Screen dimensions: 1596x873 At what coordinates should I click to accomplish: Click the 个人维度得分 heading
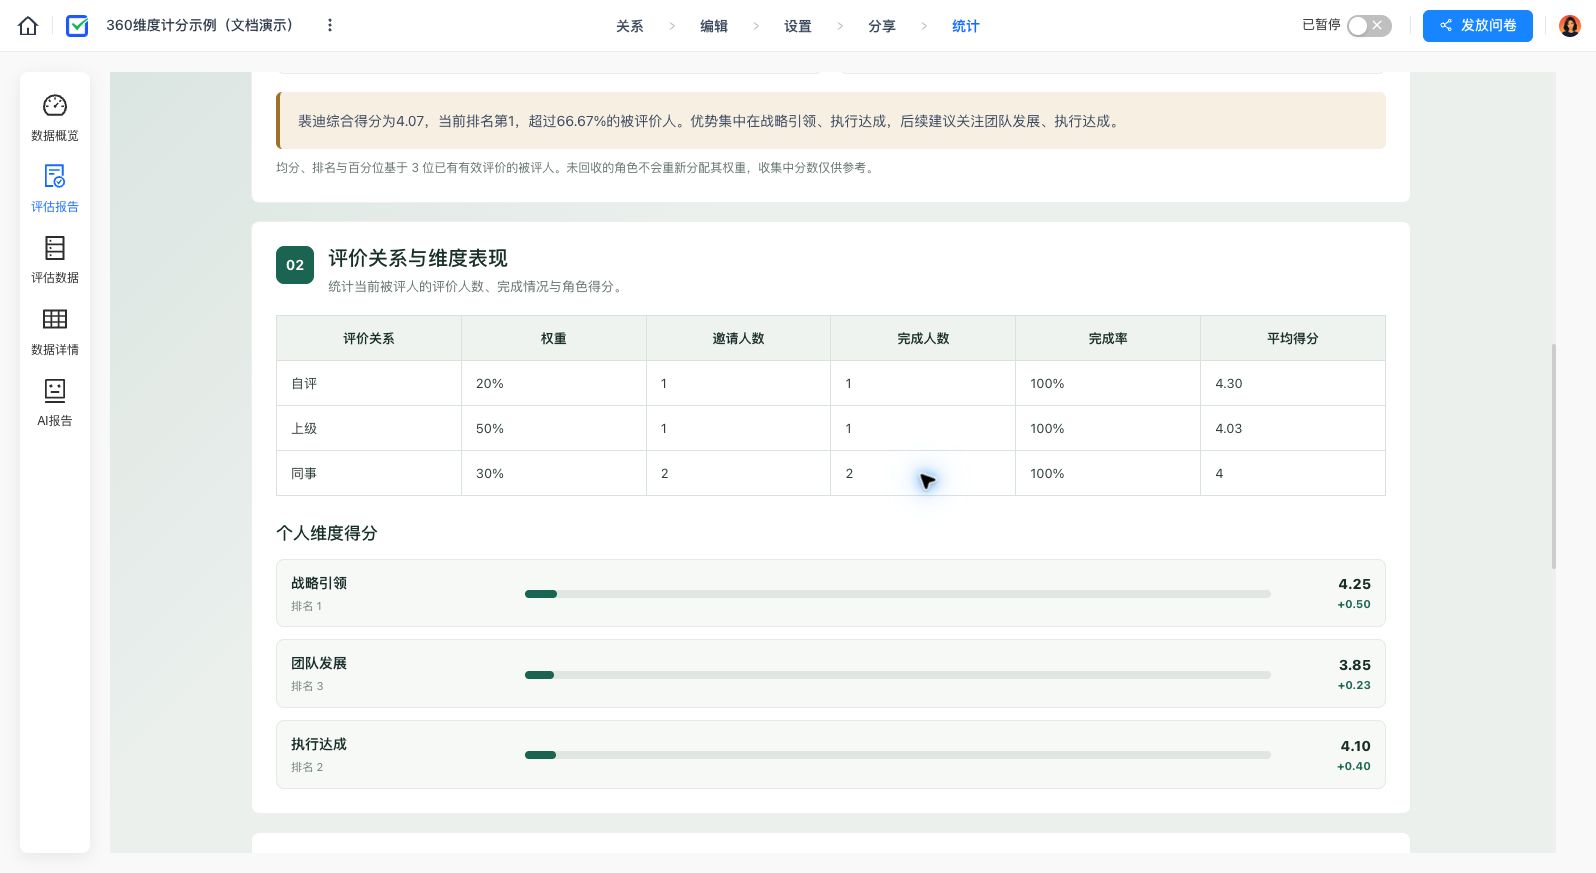click(327, 533)
